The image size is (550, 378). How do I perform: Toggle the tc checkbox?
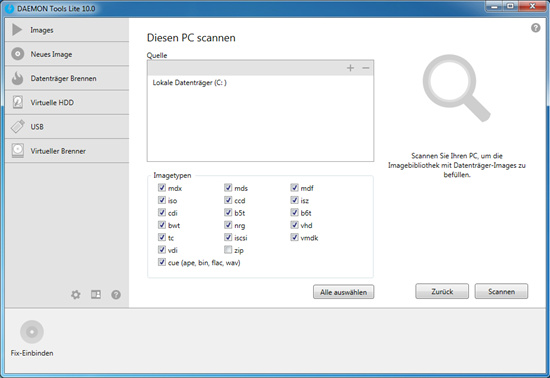[162, 237]
